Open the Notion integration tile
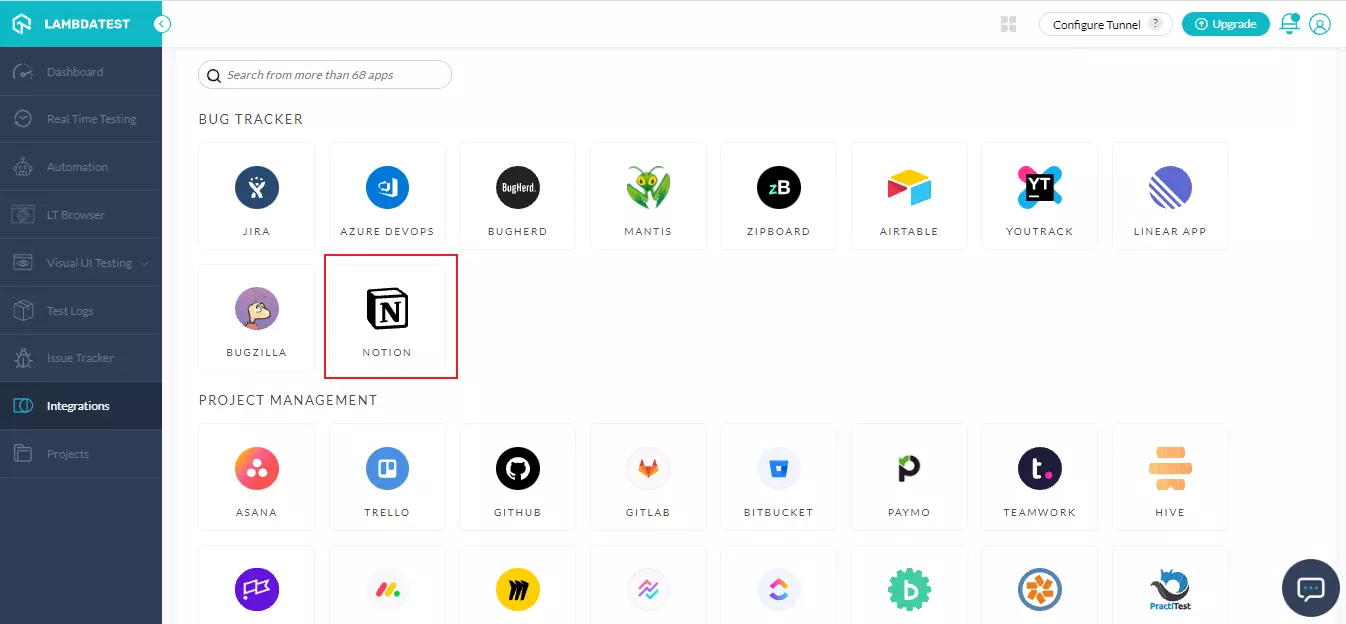 [x=387, y=317]
